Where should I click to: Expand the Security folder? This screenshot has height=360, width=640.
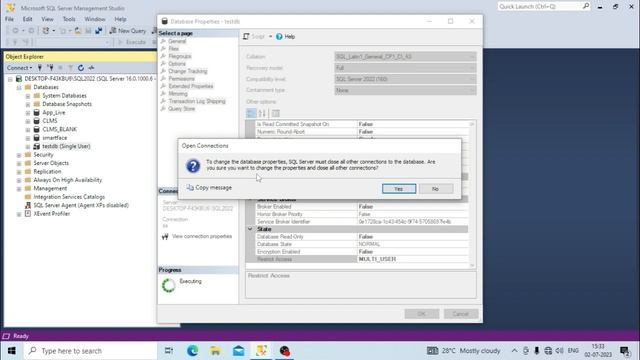click(19, 155)
